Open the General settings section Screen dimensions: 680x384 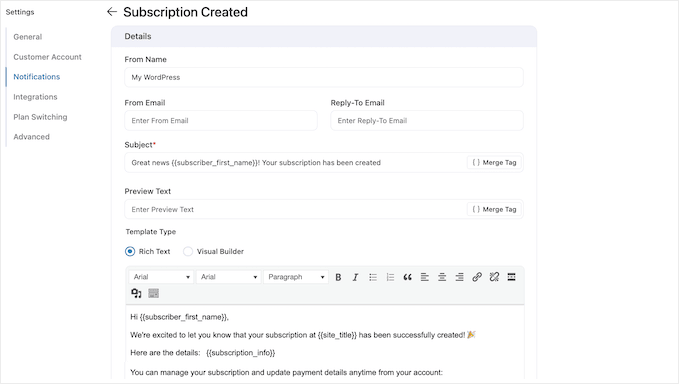(28, 37)
